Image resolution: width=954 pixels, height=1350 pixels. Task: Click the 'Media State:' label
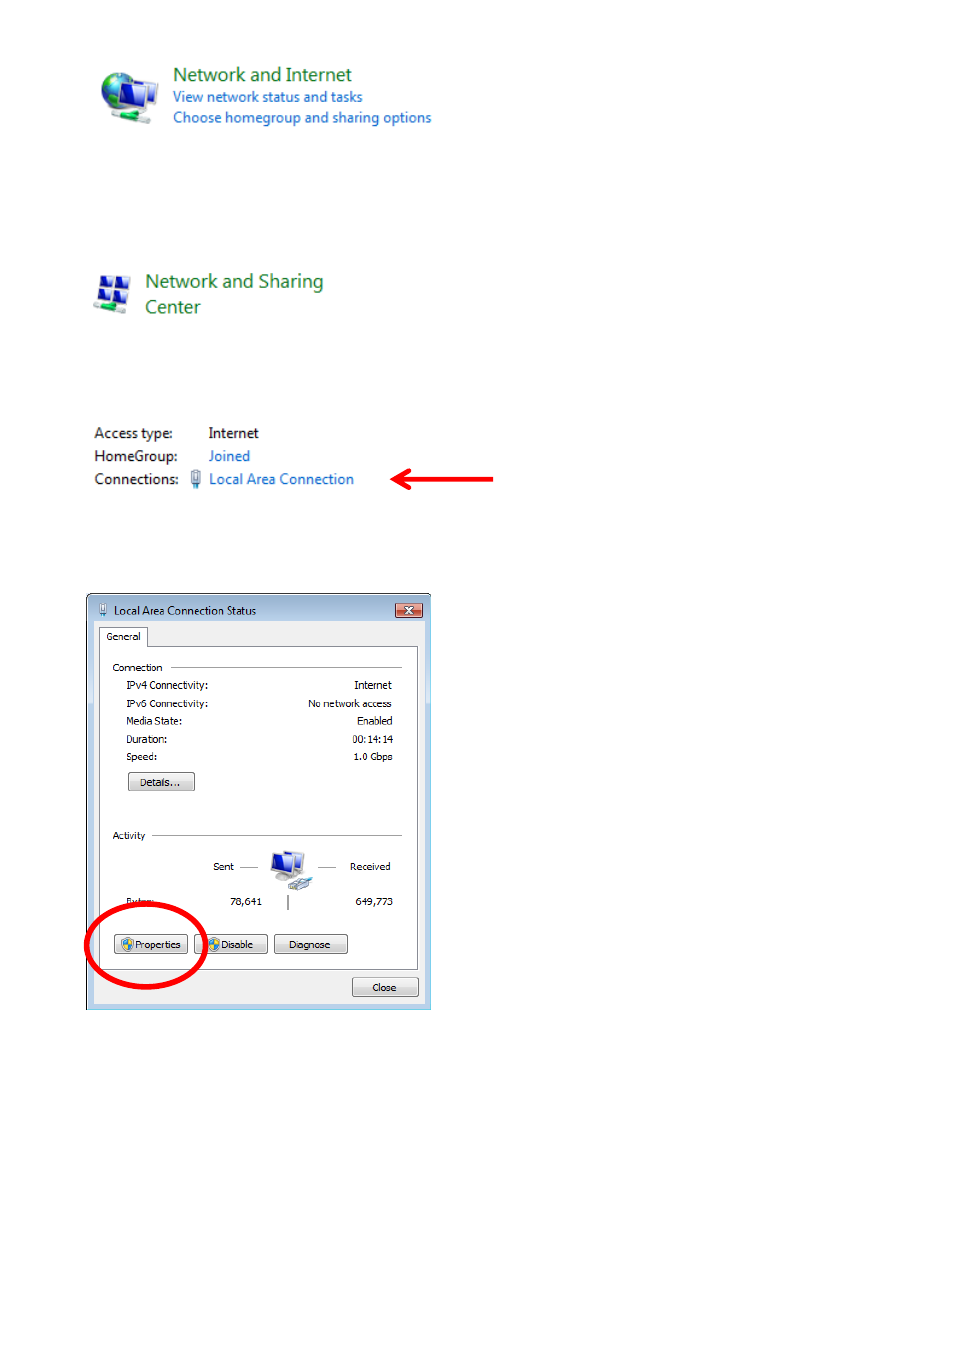tap(154, 721)
